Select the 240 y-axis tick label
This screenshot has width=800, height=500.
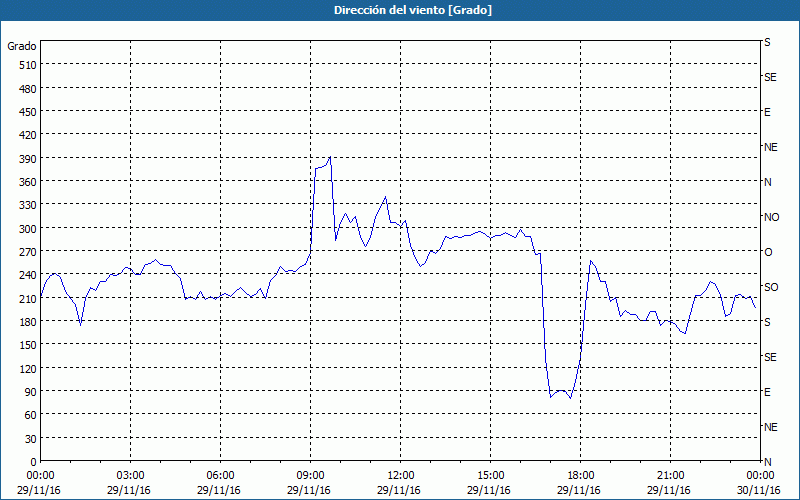(x=28, y=275)
